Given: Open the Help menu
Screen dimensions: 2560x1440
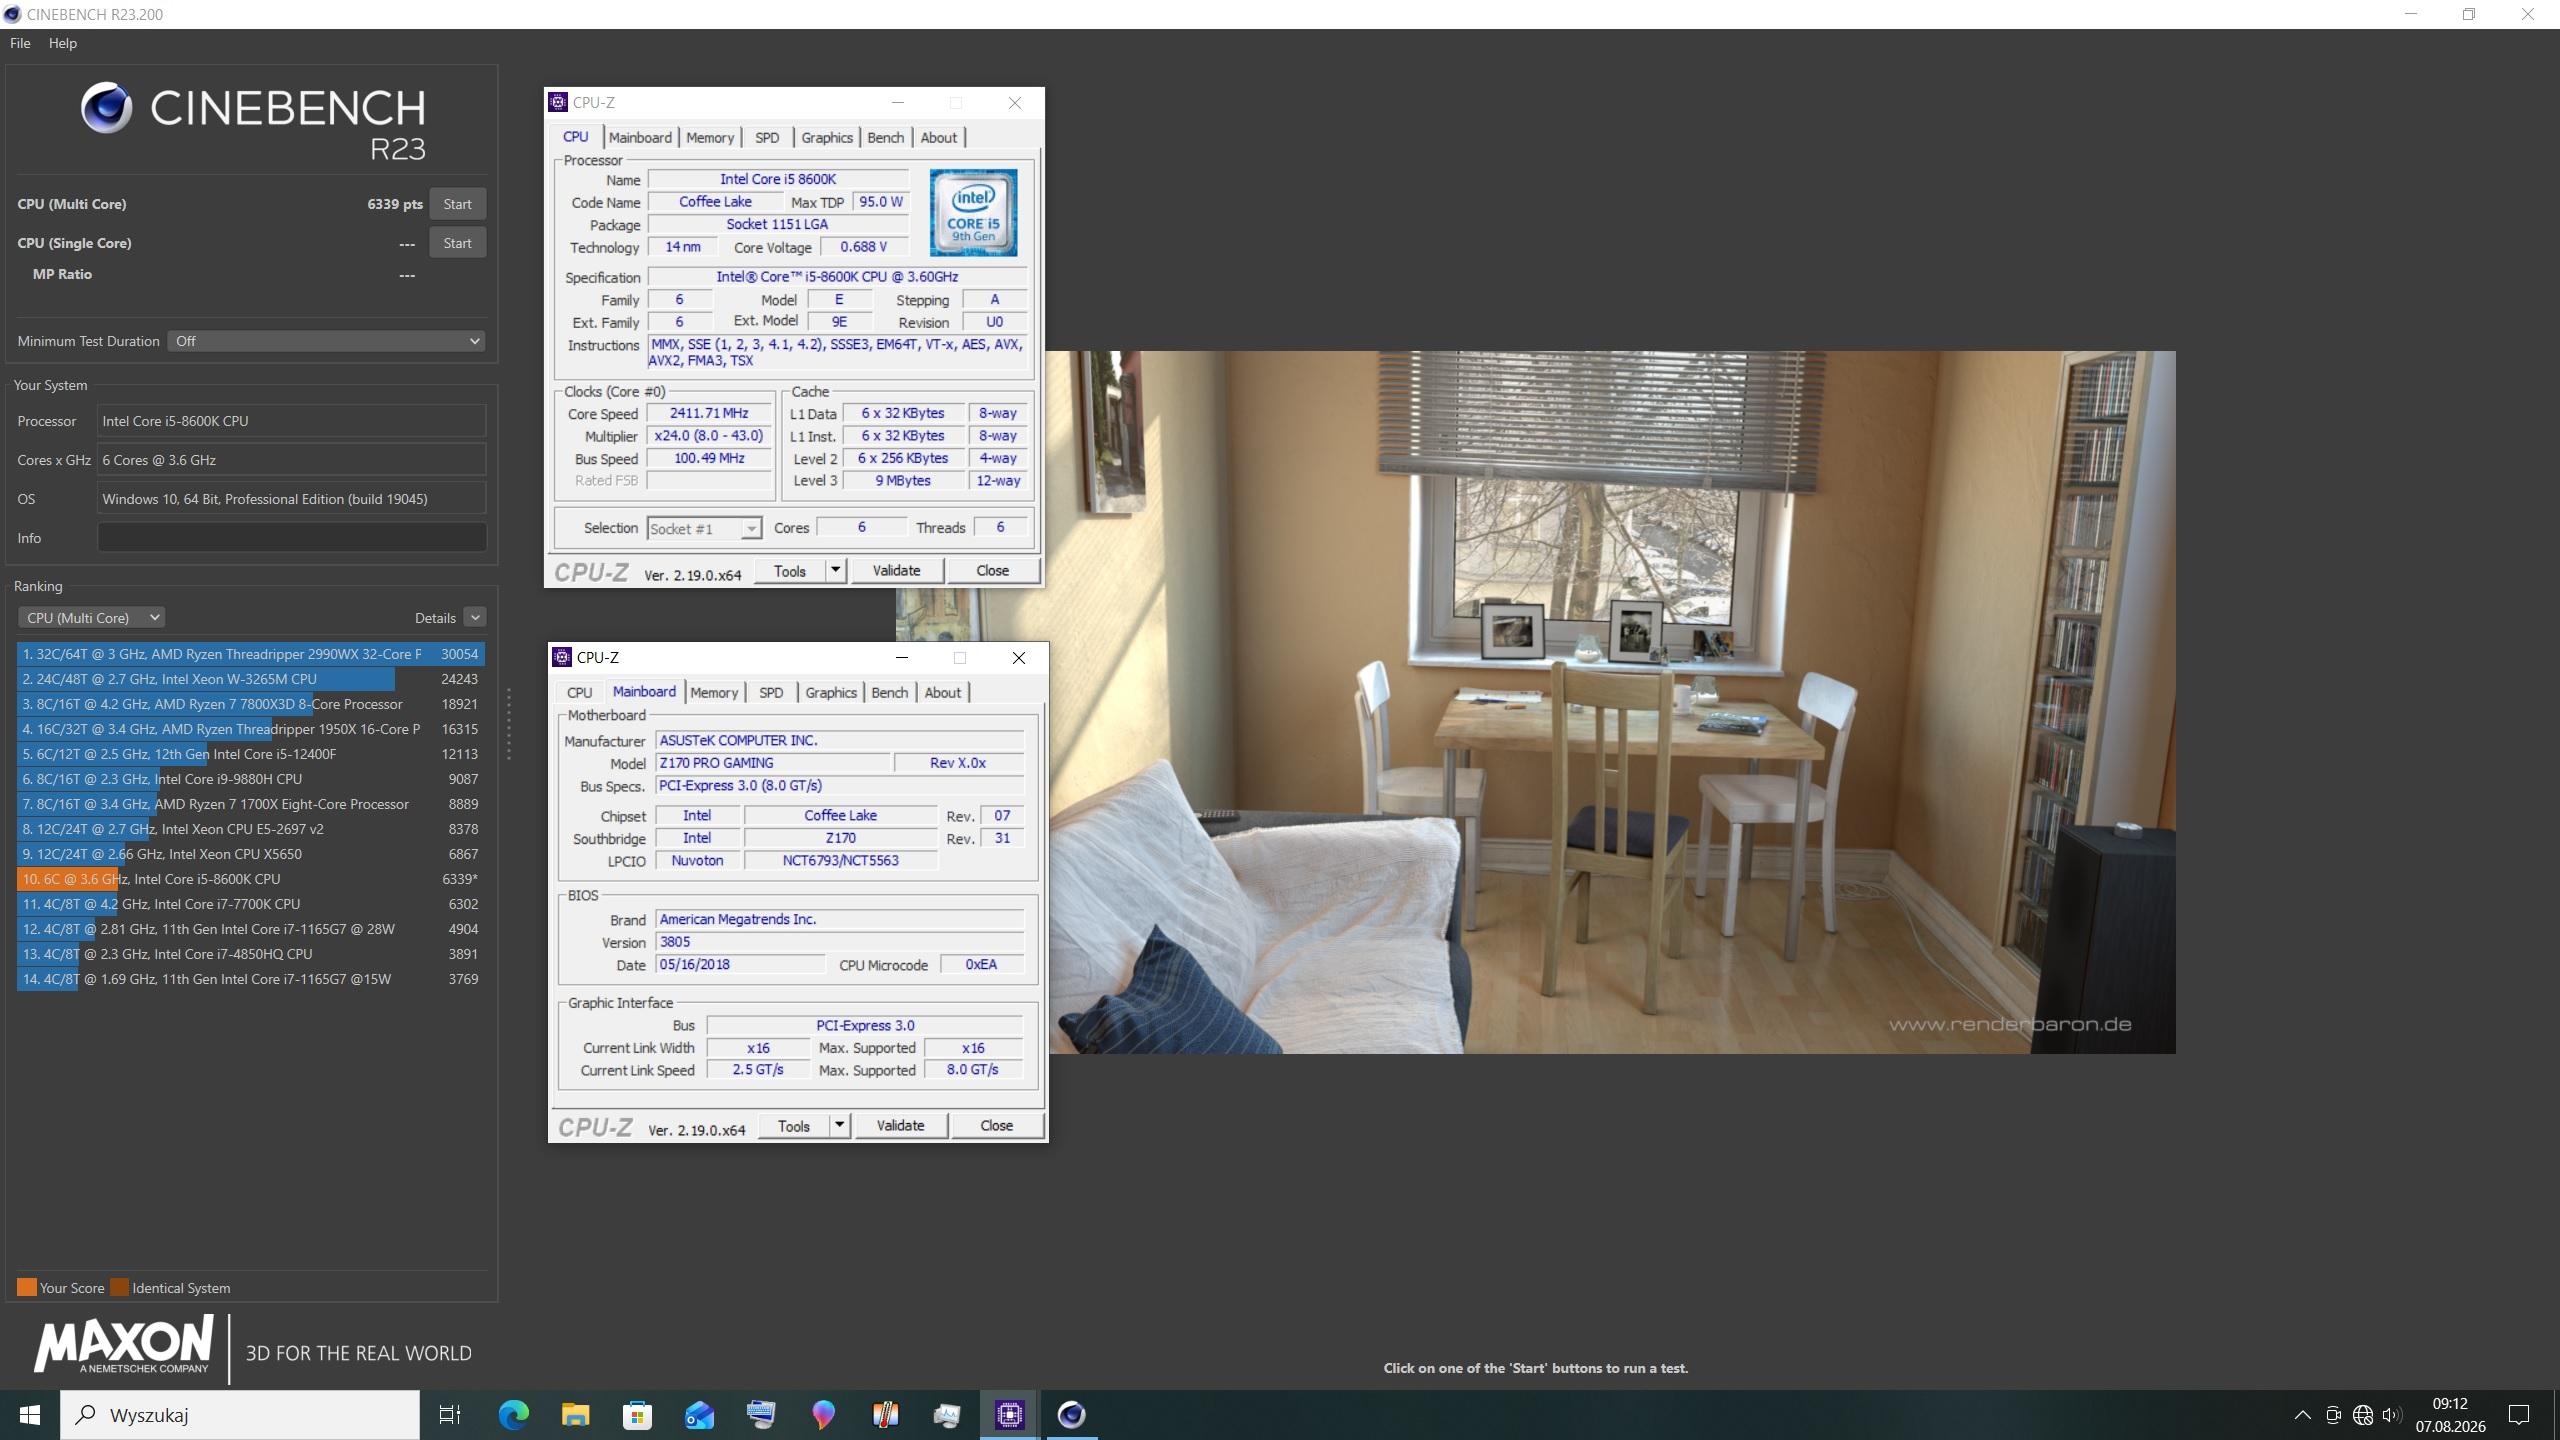Looking at the screenshot, I should click(62, 43).
